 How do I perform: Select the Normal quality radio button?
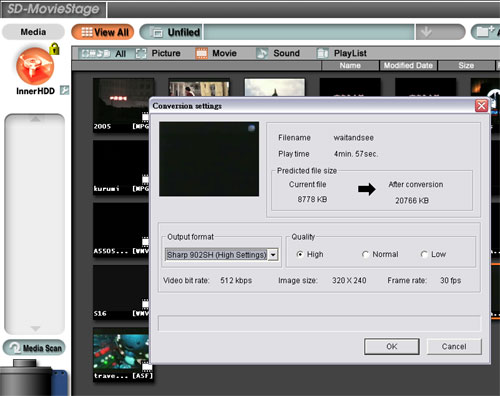(x=365, y=254)
